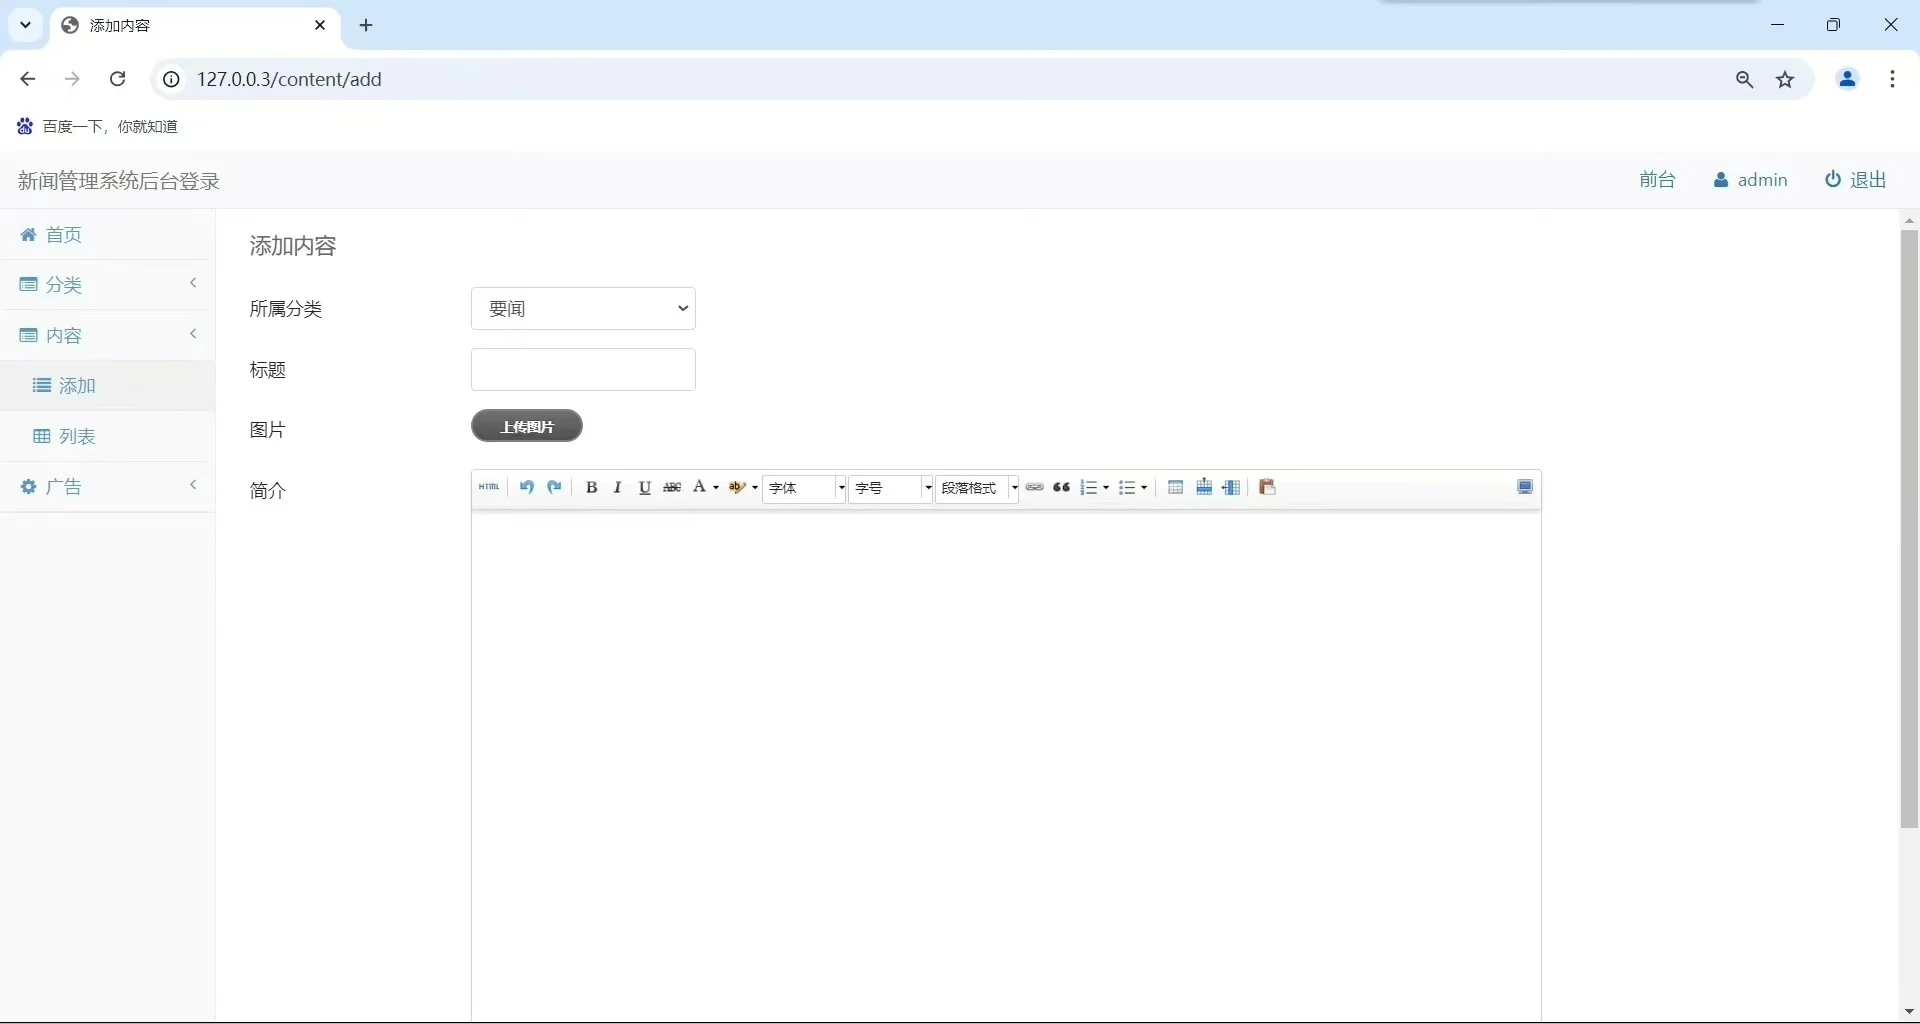Open the 字体 font family dropdown

tap(805, 489)
